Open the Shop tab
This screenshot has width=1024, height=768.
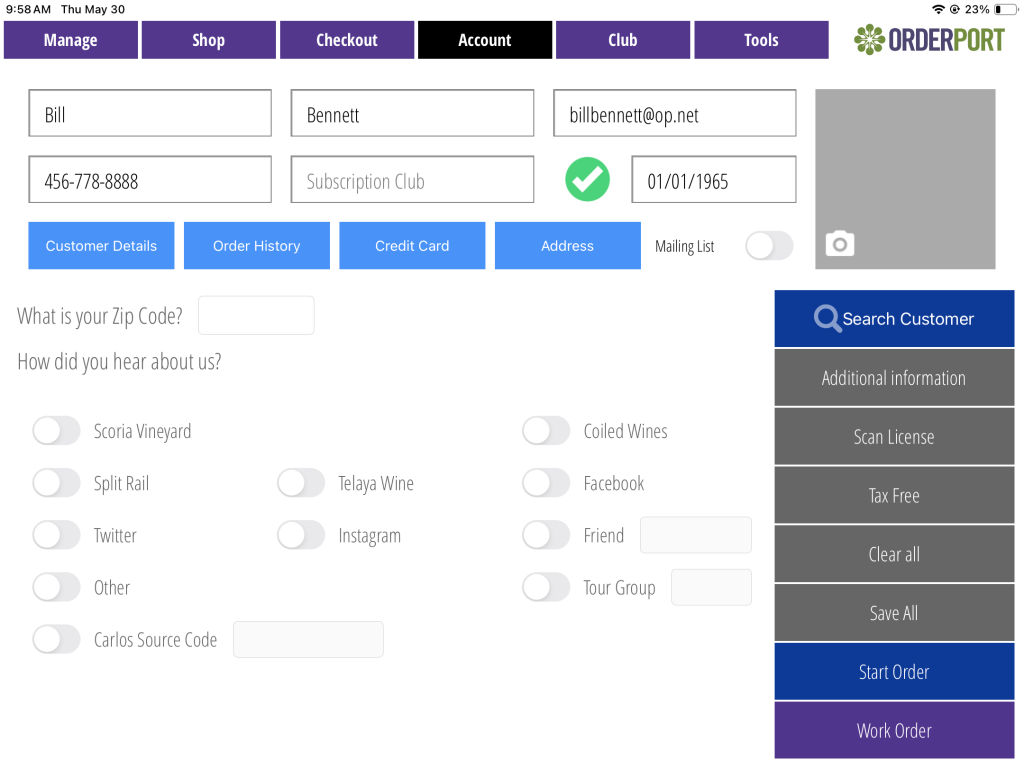click(208, 40)
